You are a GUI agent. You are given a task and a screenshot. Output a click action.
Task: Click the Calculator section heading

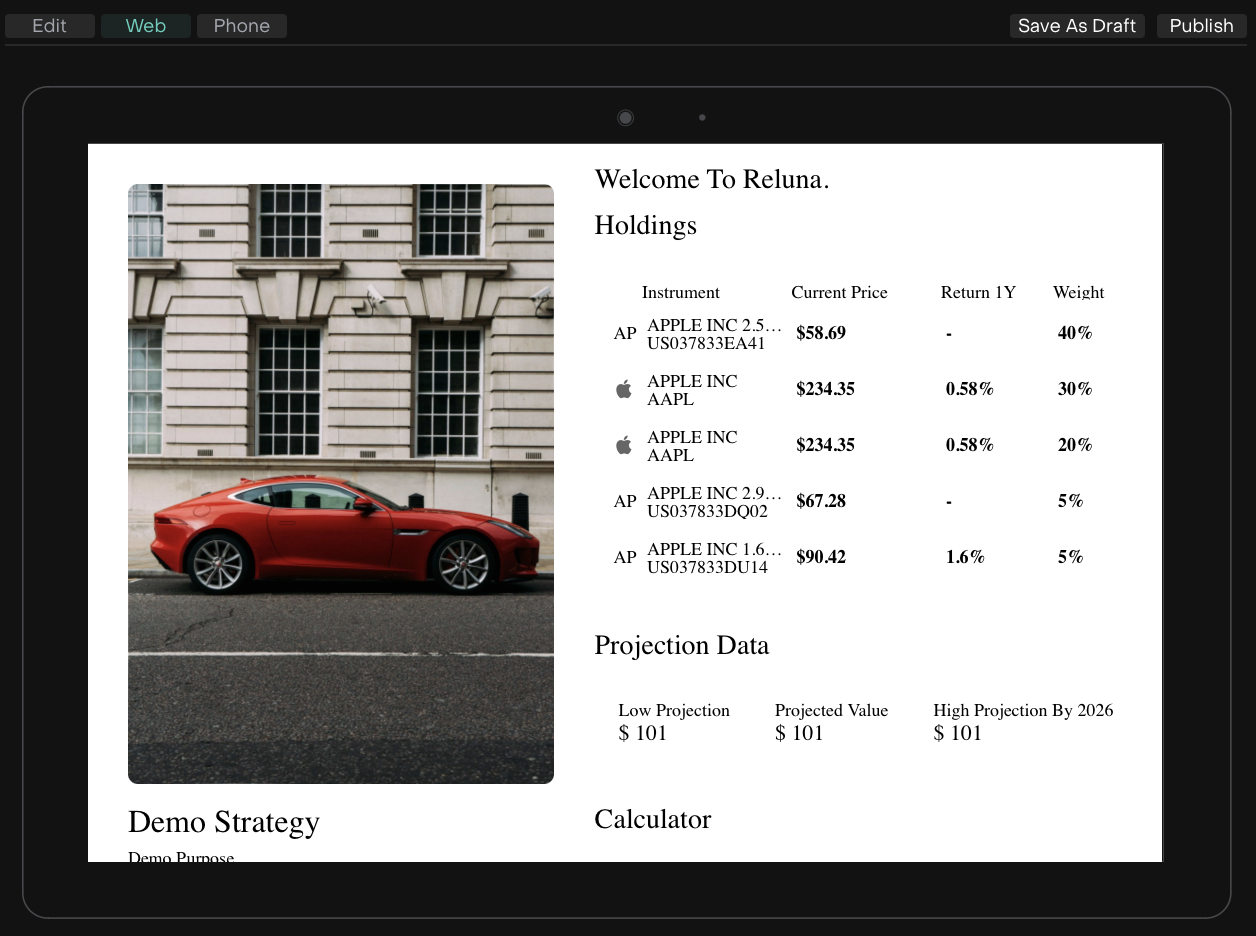[x=652, y=820]
